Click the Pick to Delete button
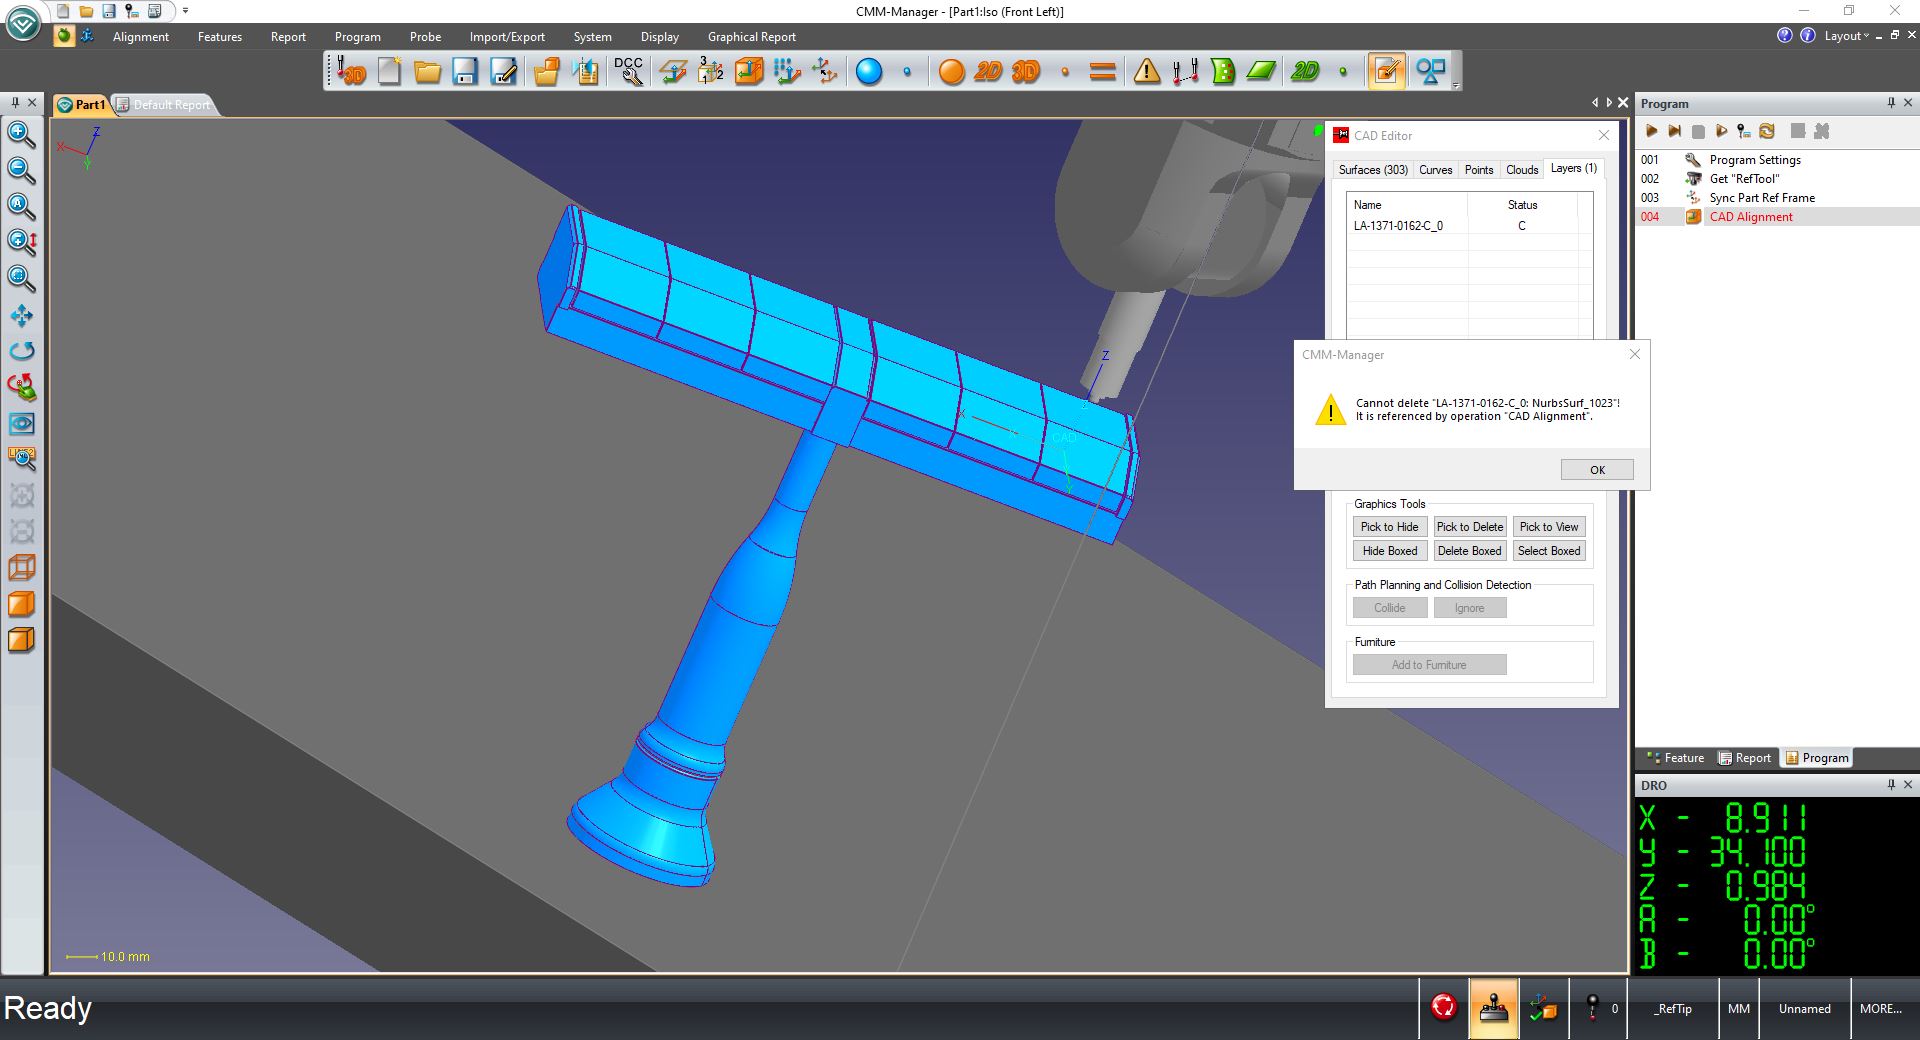This screenshot has height=1040, width=1920. (1470, 527)
